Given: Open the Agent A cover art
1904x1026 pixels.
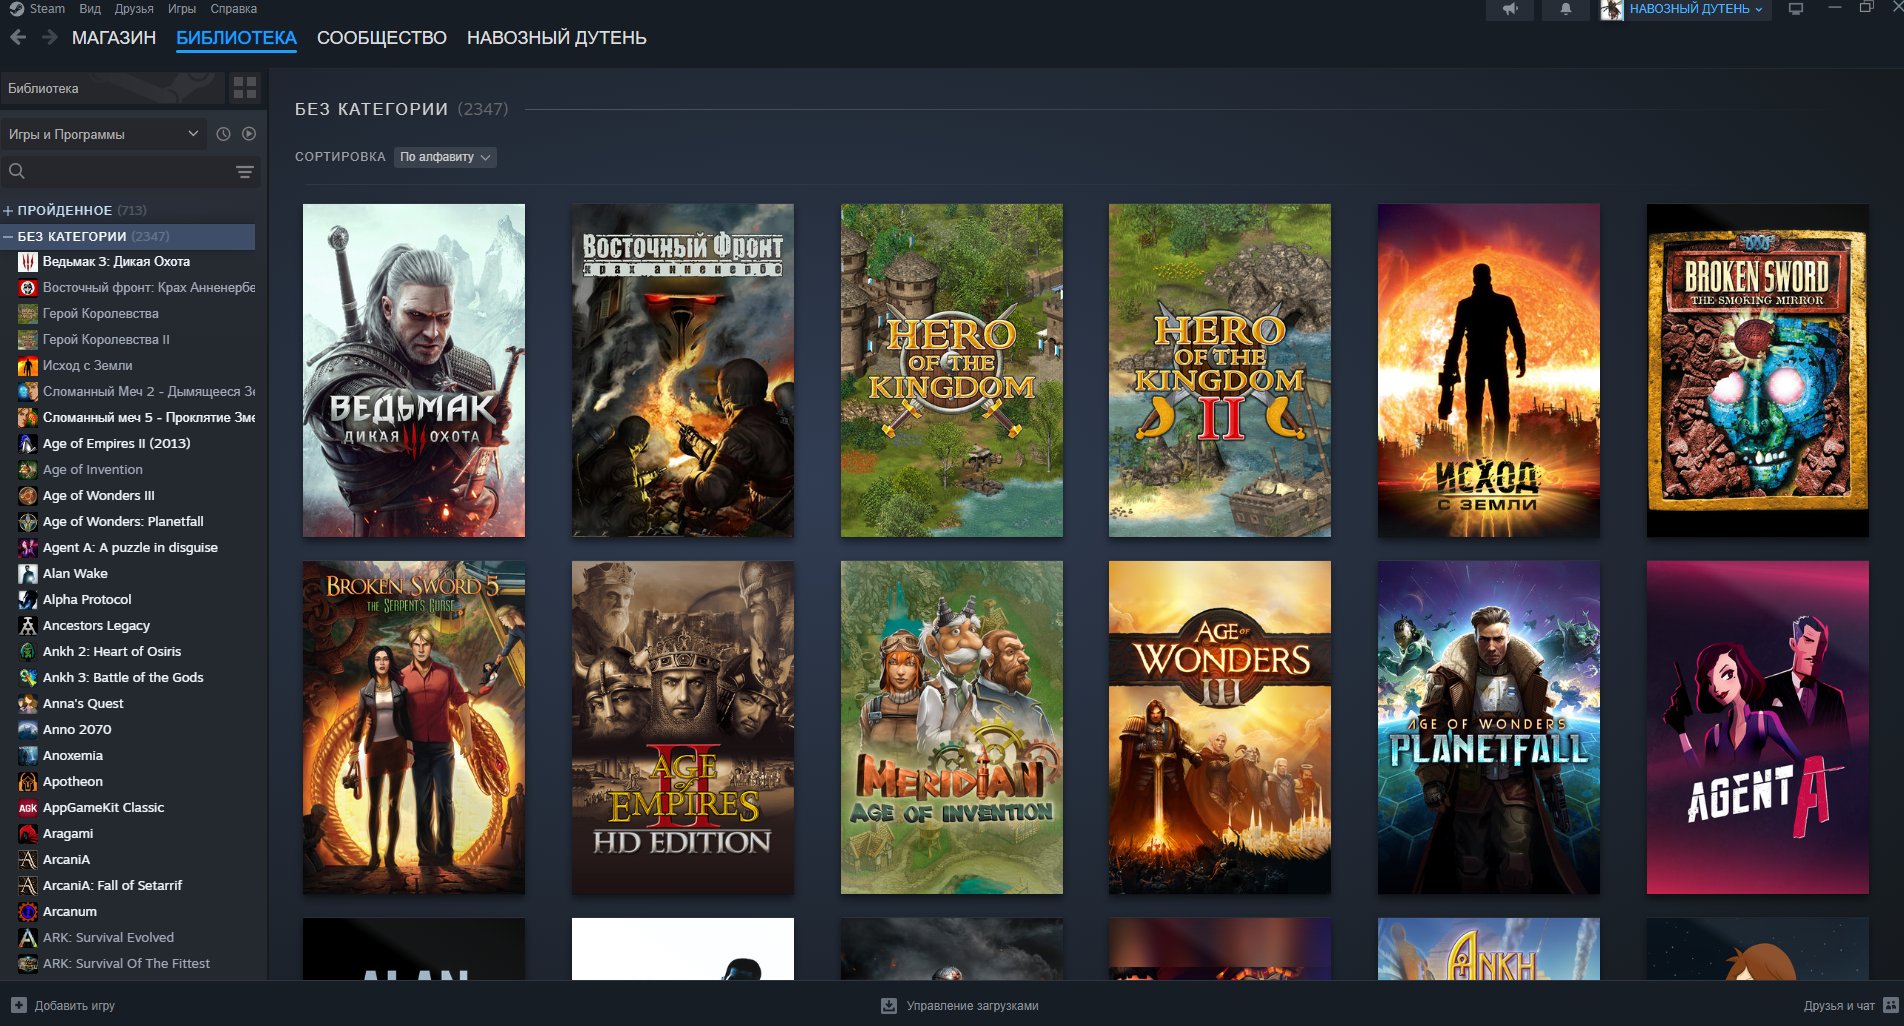Looking at the screenshot, I should click(x=1758, y=727).
